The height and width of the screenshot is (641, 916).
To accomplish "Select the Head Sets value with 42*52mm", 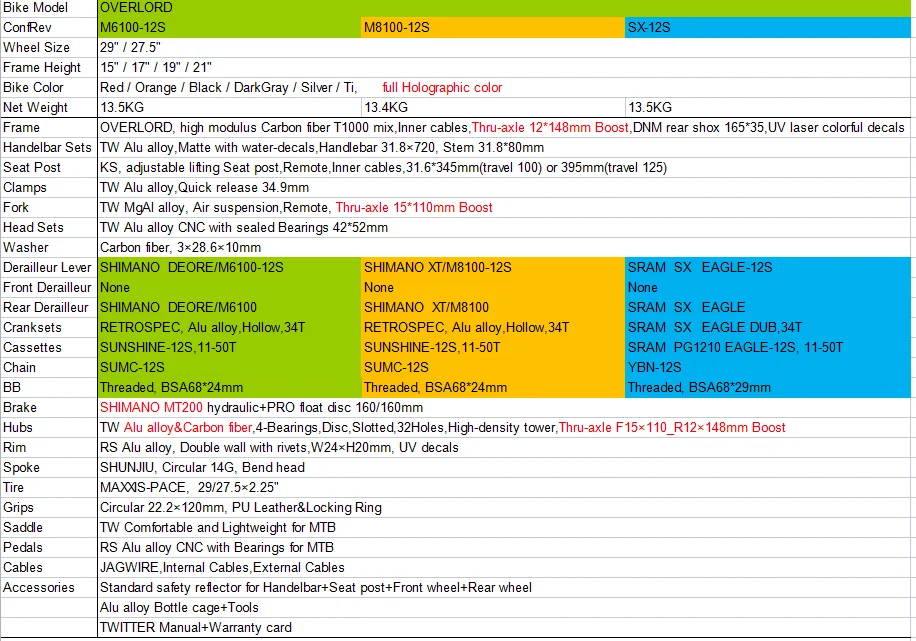I will tap(504, 227).
